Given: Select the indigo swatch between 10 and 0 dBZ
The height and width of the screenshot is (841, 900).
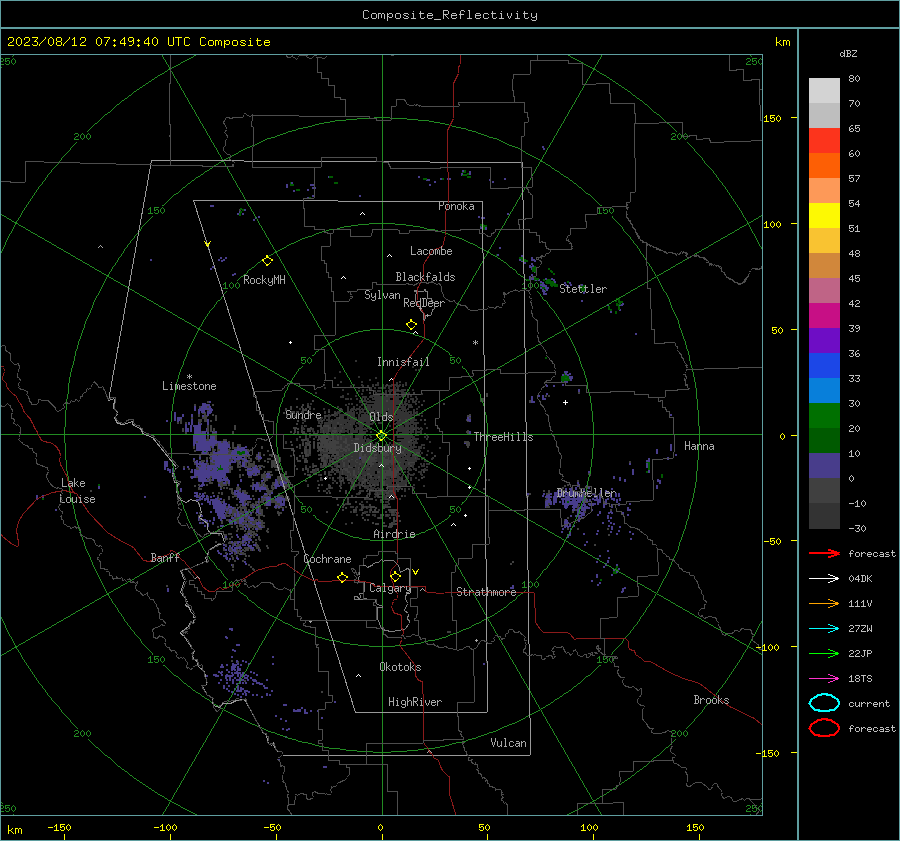Looking at the screenshot, I should [824, 466].
